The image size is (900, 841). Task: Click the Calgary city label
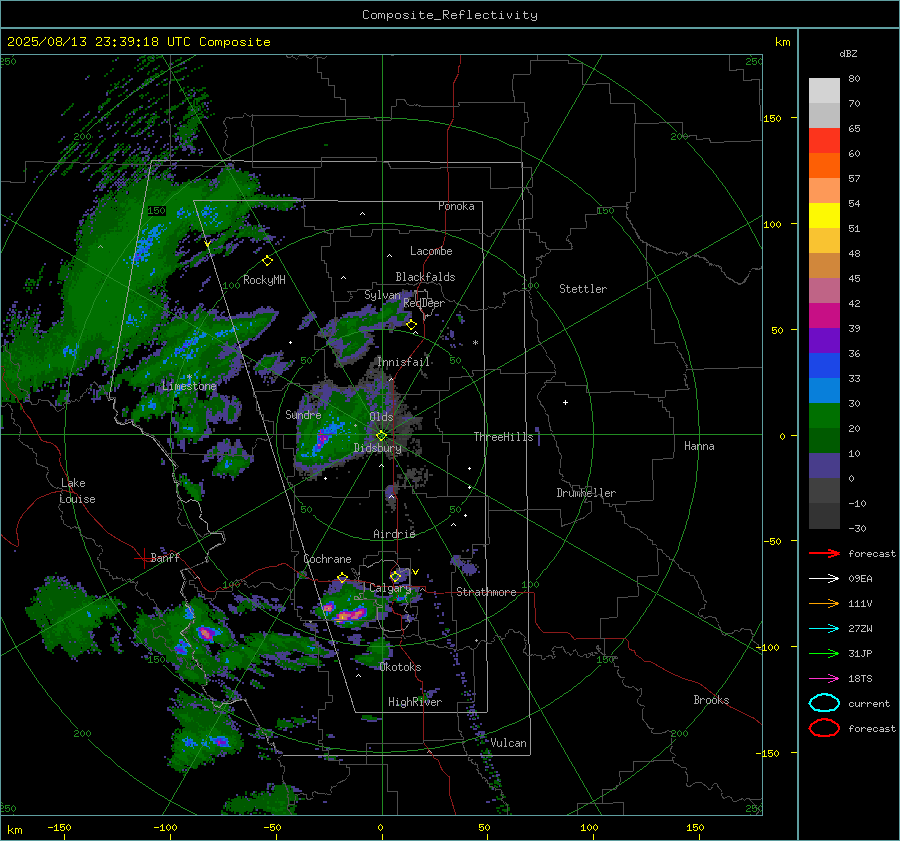click(x=390, y=588)
